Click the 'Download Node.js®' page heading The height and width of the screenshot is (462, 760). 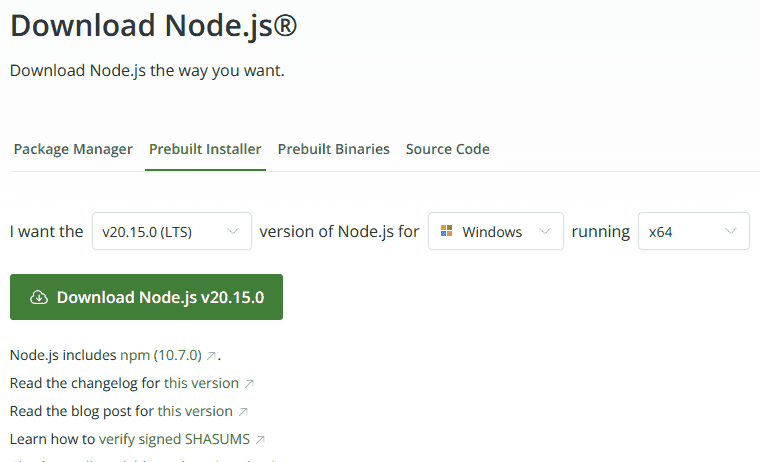click(x=153, y=25)
